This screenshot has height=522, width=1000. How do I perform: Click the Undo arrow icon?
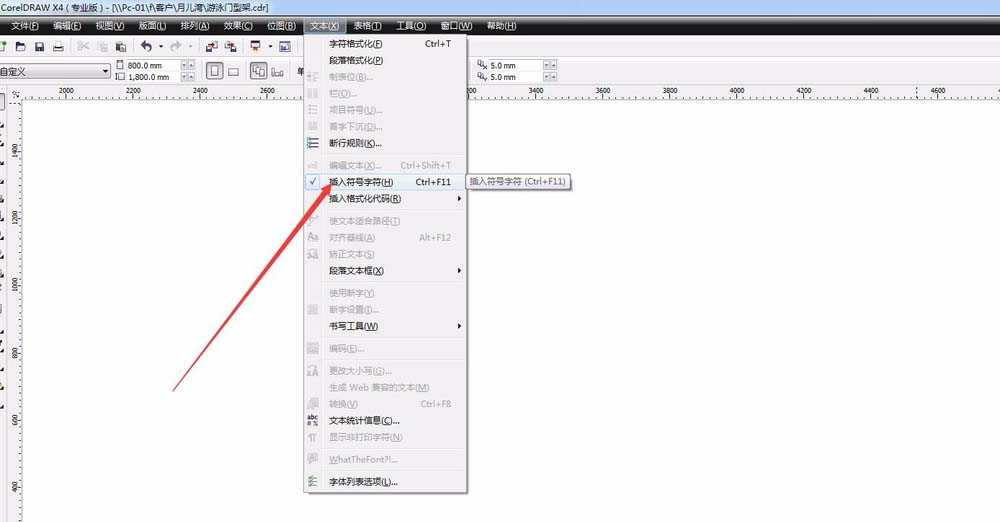[x=146, y=47]
